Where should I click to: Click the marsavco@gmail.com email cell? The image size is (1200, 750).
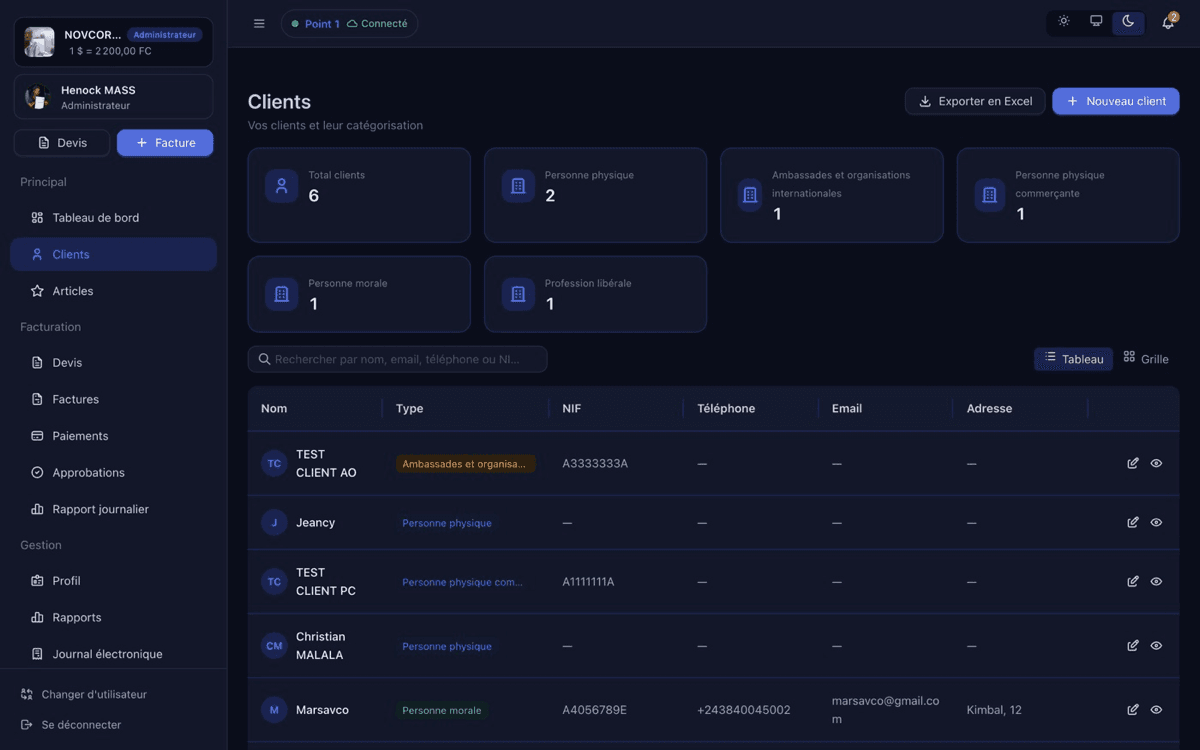coord(886,710)
